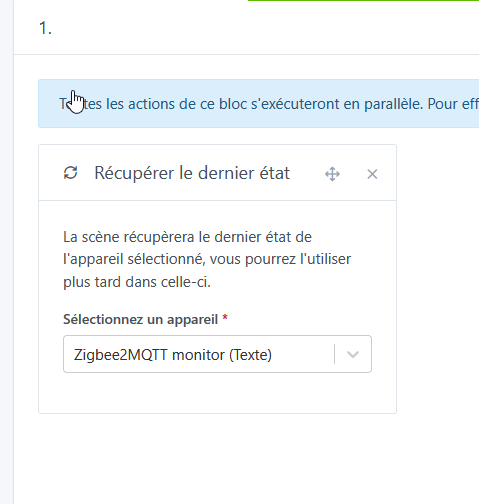
Task: Click the selected value Zigbee2MQTT monitor (Texte)
Action: click(173, 355)
